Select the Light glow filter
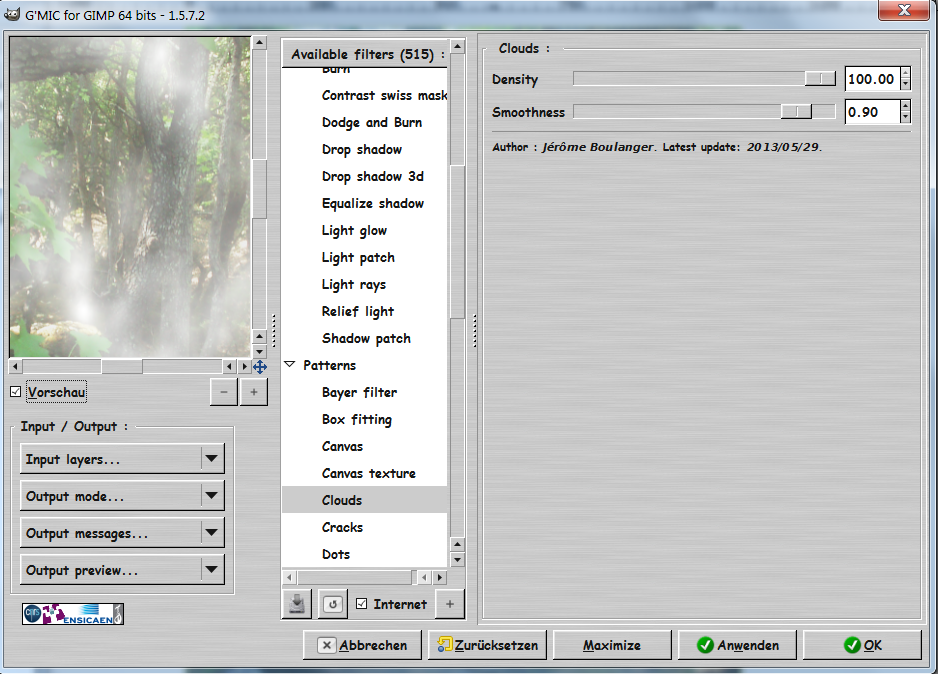This screenshot has height=674, width=938. [x=364, y=230]
